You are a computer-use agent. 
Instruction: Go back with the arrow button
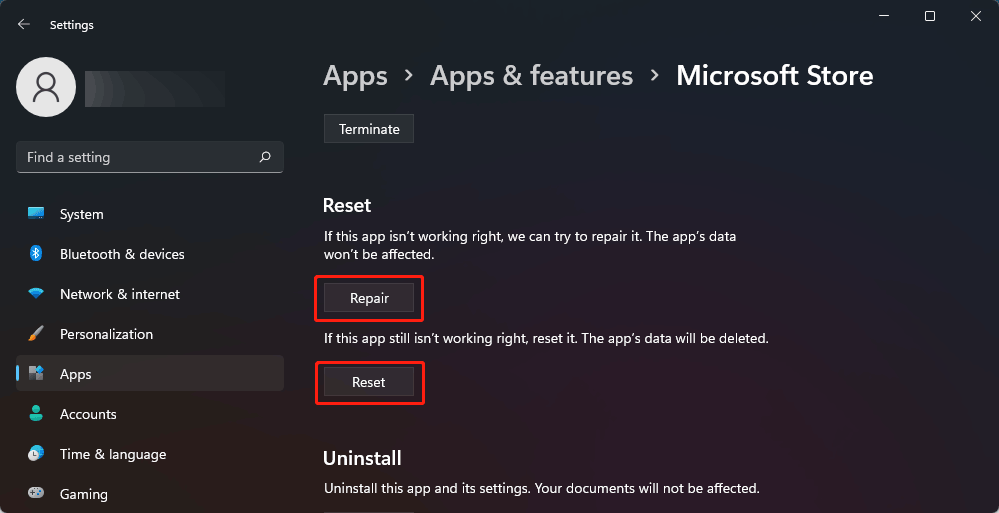pos(24,24)
